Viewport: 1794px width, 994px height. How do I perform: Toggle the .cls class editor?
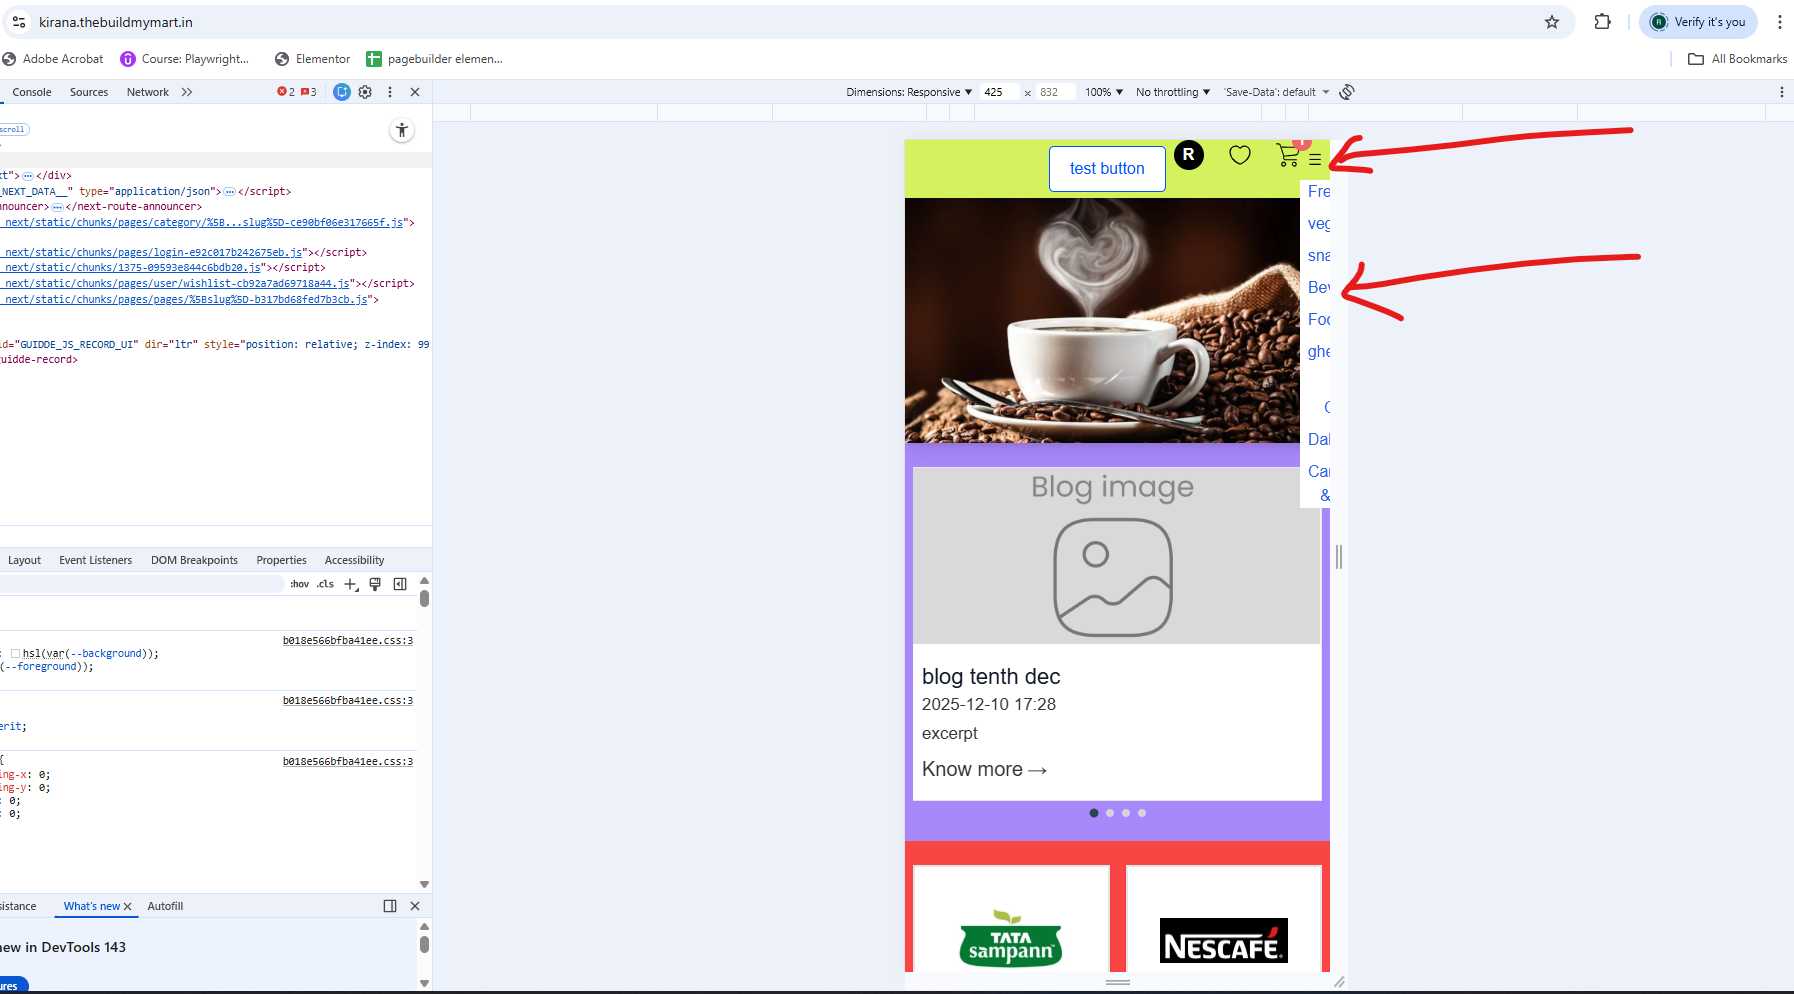[x=326, y=584]
